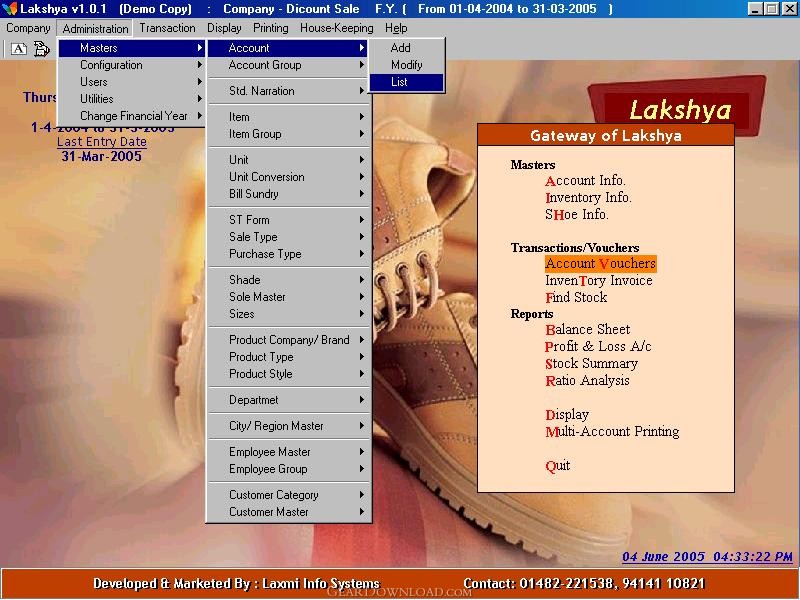Choose Product Type from Masters menu
The width and height of the screenshot is (800, 600).
(288, 357)
